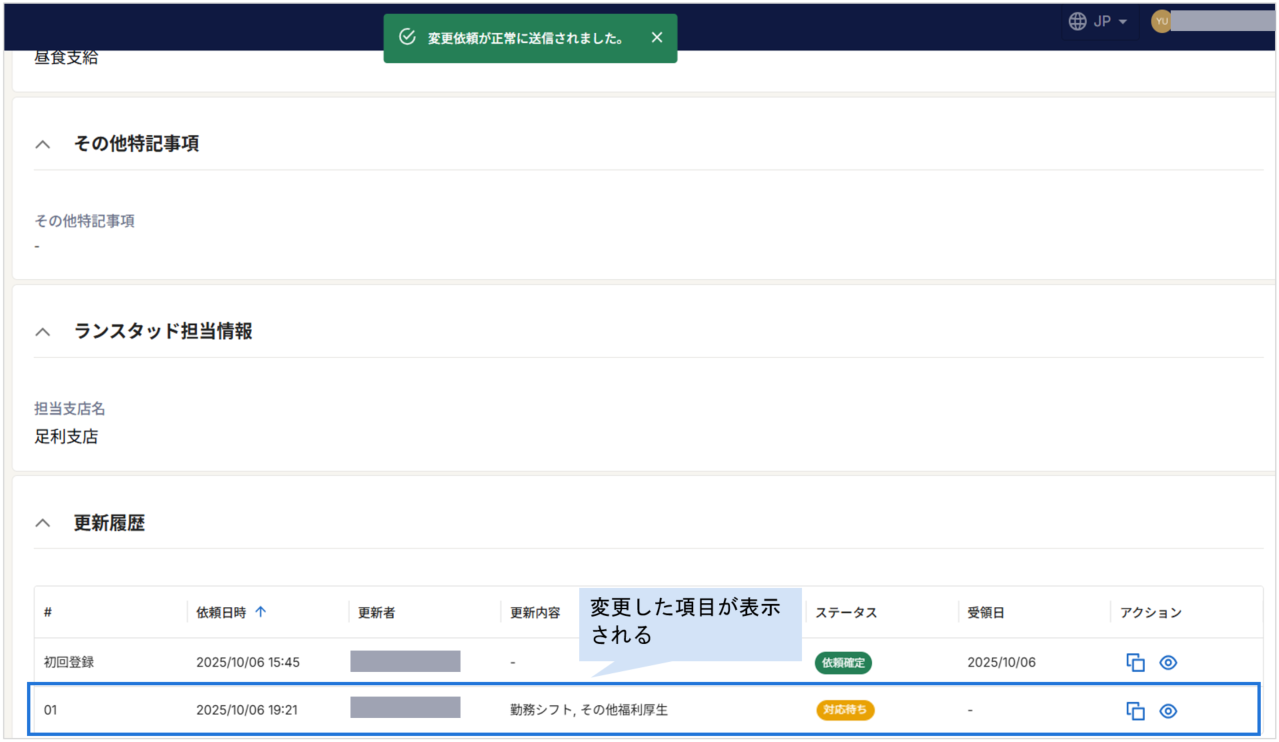Open the JP language dropdown arrow
Screen dimensions: 1279x742
[x=1123, y=22]
